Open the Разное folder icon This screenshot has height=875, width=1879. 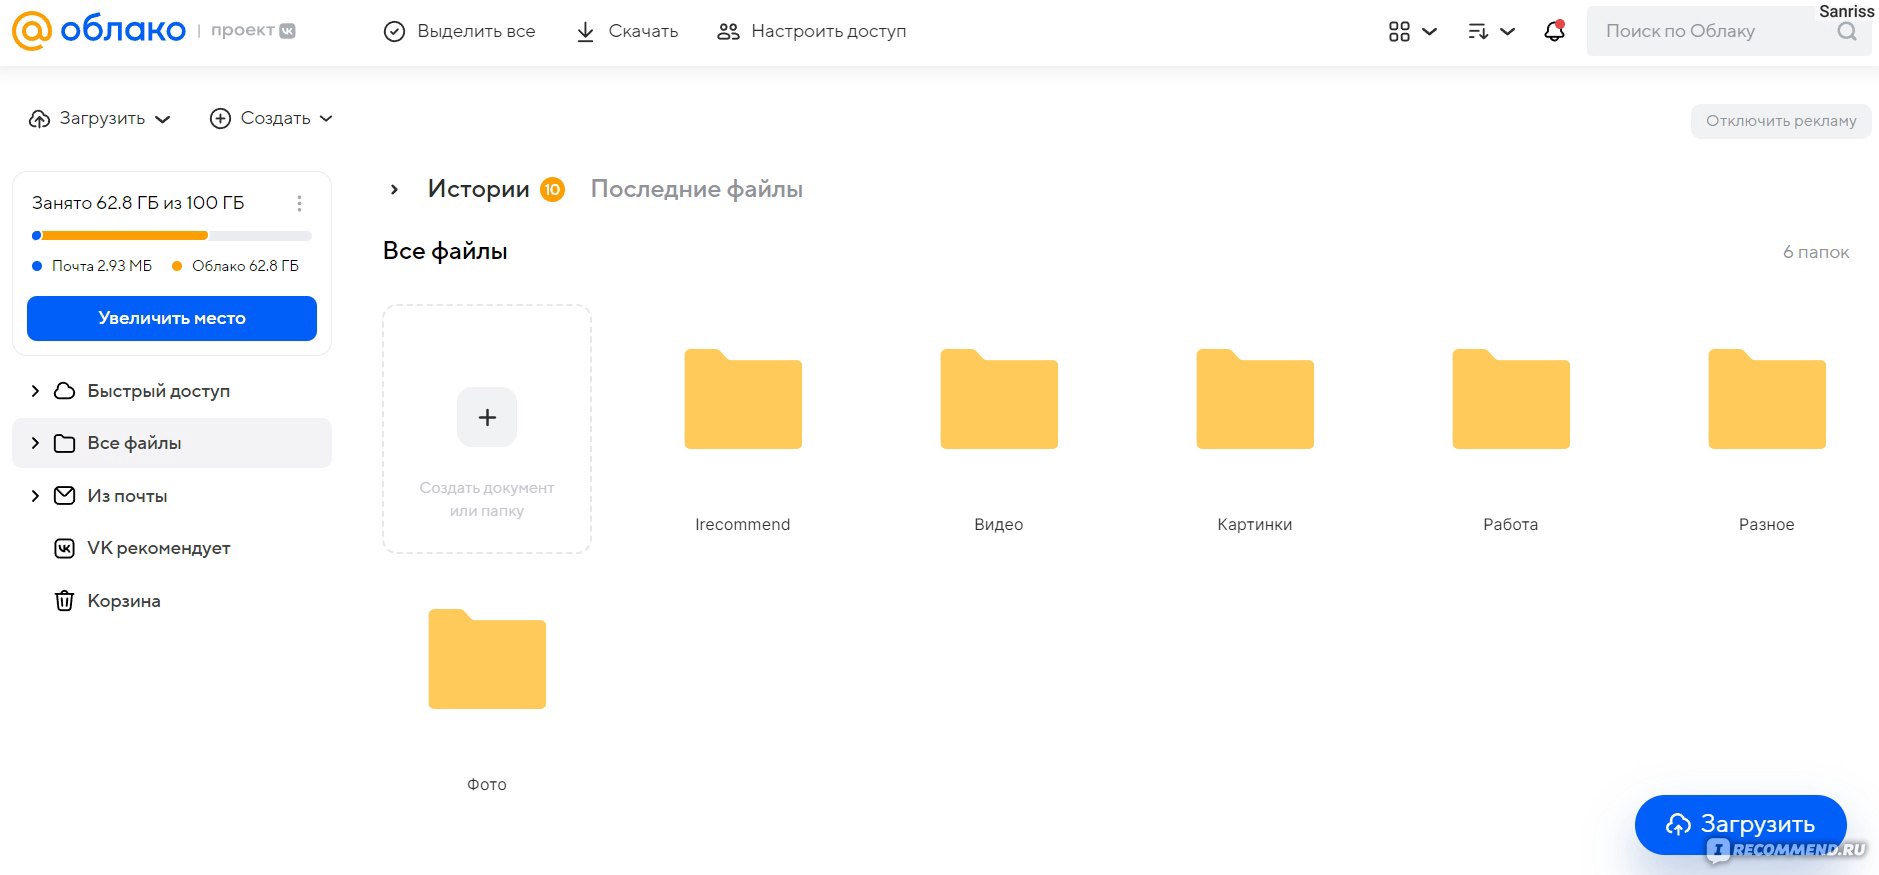tap(1767, 399)
